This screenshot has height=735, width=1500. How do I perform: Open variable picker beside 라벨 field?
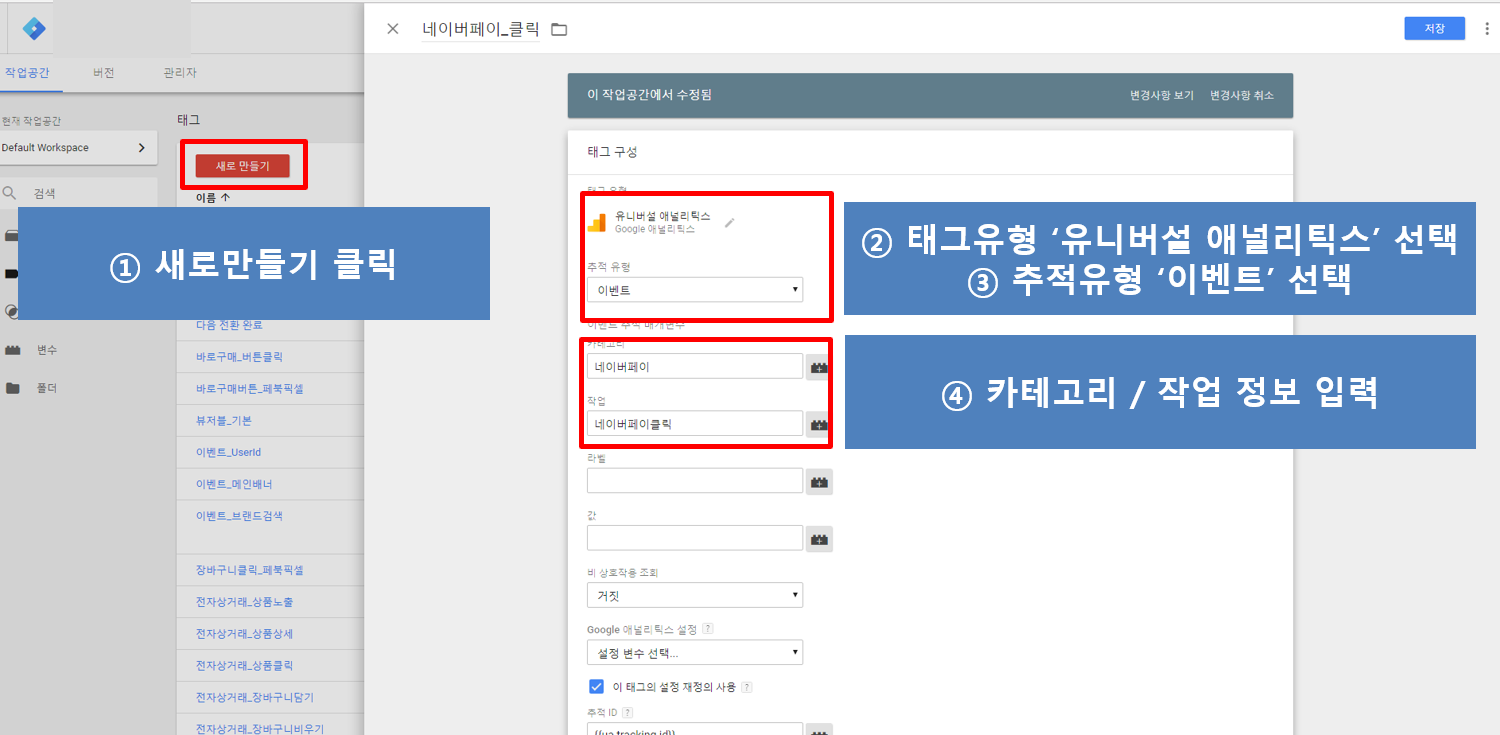pos(819,482)
